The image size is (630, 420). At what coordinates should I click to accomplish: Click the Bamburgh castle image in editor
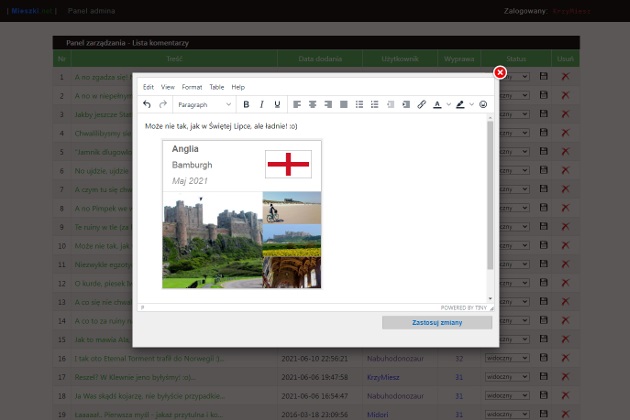(x=212, y=238)
